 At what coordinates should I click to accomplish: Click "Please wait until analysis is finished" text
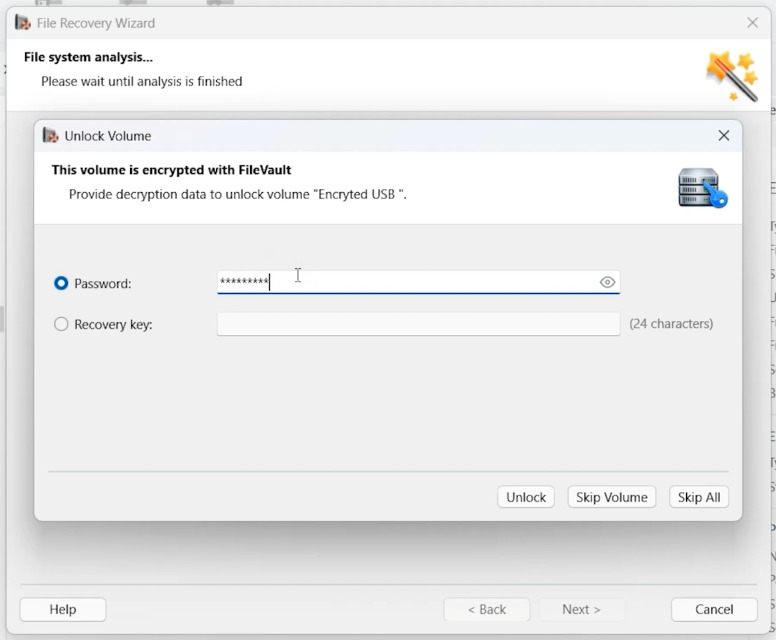(x=142, y=81)
